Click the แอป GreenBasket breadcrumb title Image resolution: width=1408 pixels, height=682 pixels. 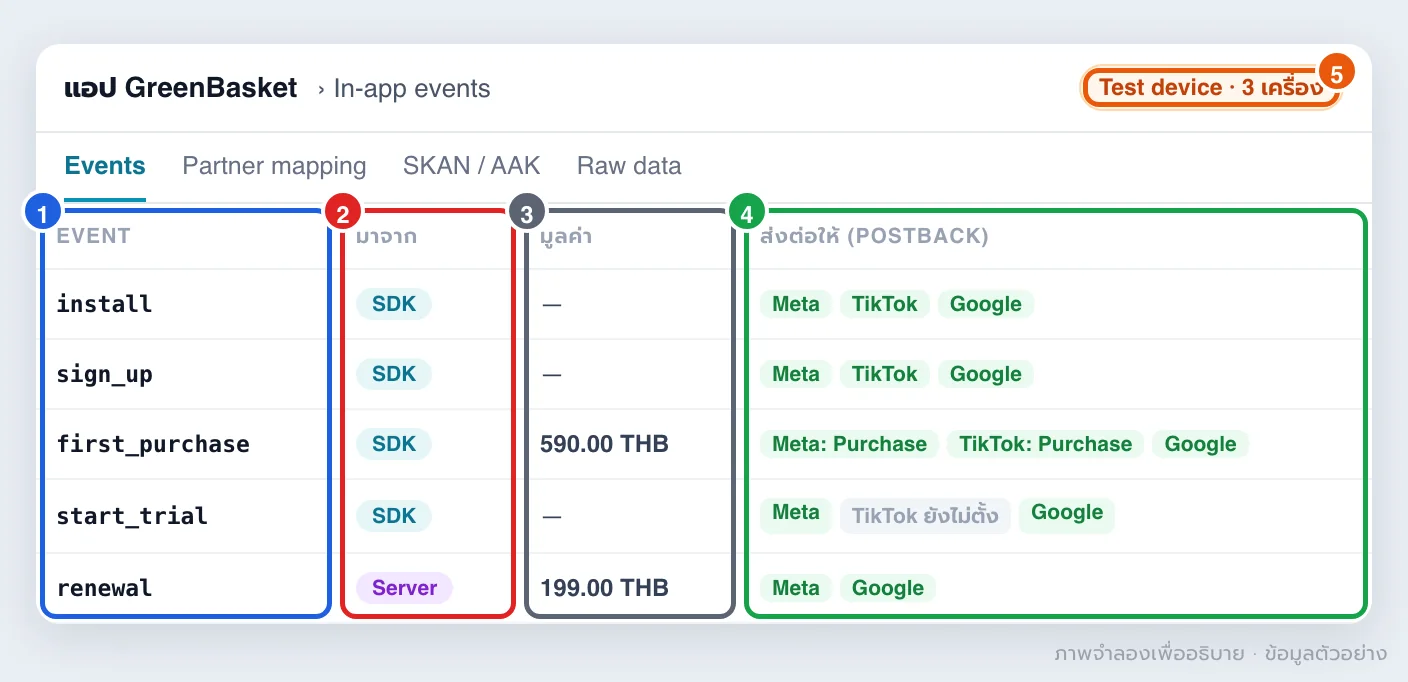pos(181,88)
